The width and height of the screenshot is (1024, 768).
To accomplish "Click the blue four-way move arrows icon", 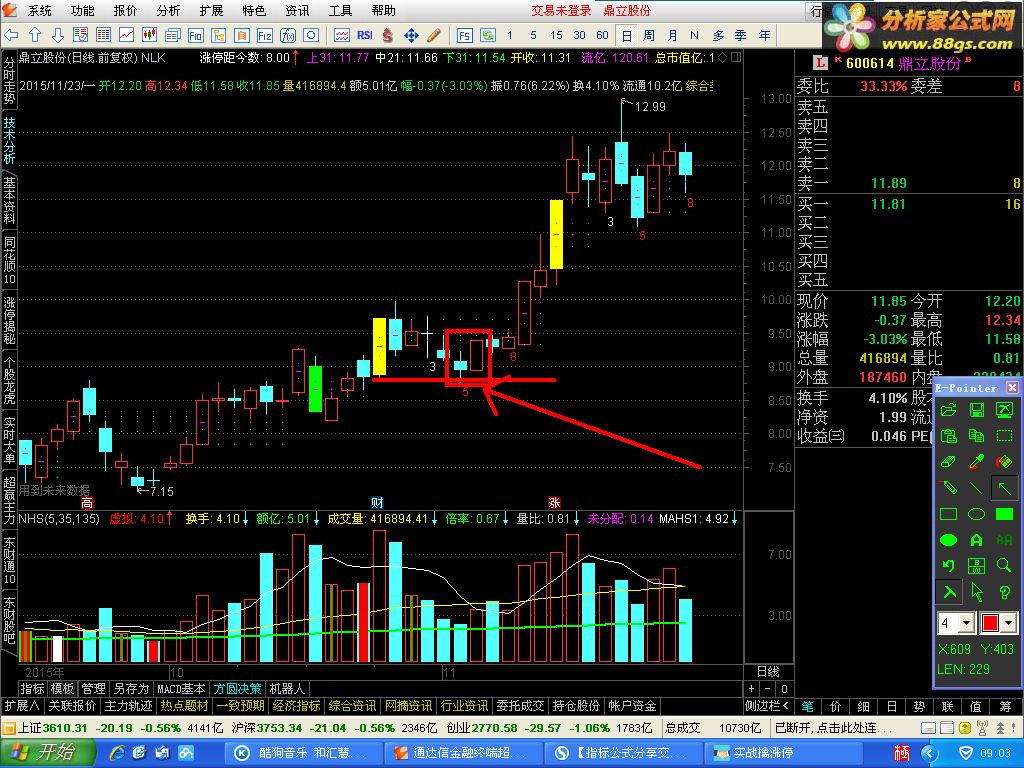I will pyautogui.click(x=411, y=35).
